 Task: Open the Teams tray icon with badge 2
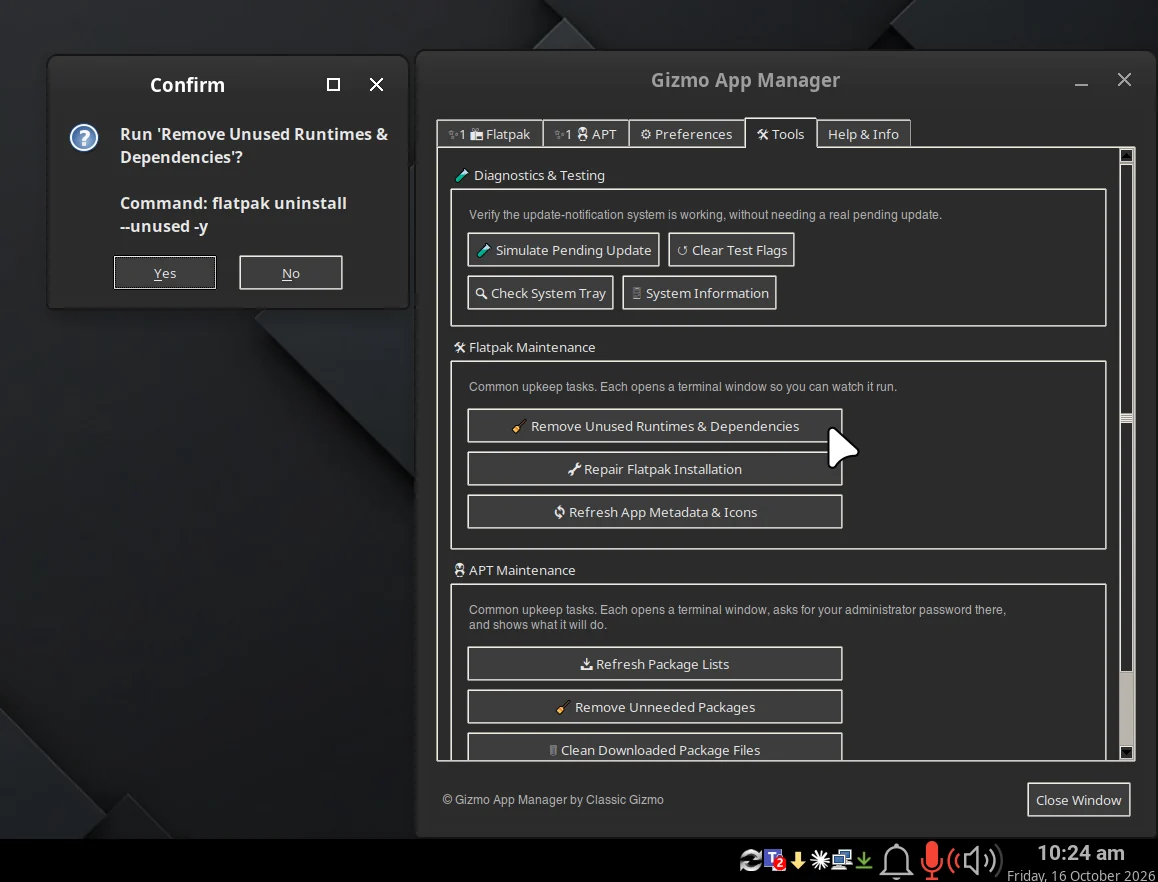click(774, 860)
